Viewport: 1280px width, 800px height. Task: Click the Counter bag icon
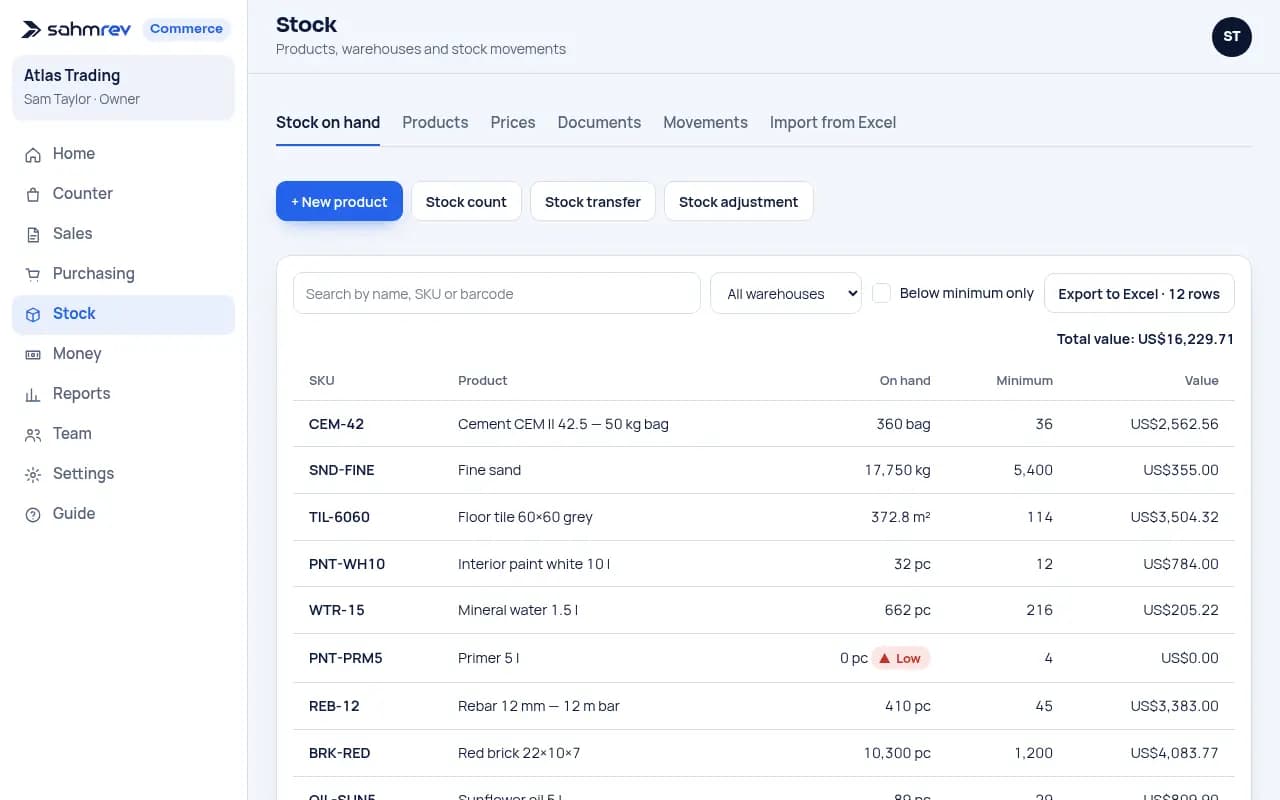(x=33, y=194)
